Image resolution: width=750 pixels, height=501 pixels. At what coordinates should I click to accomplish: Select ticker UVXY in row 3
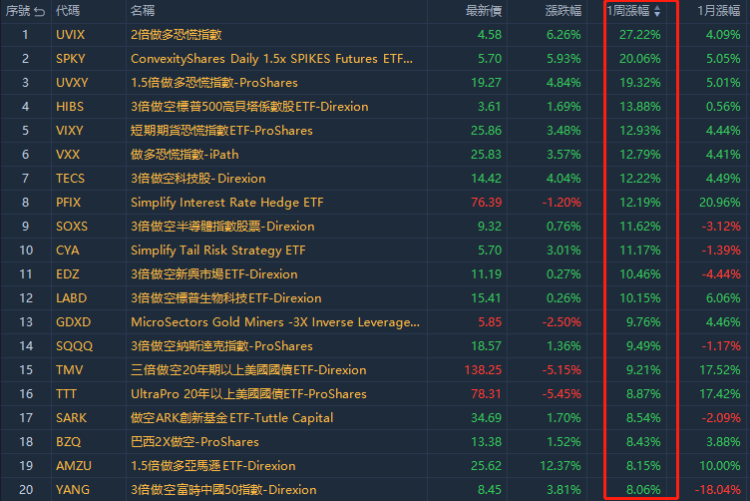[x=72, y=83]
